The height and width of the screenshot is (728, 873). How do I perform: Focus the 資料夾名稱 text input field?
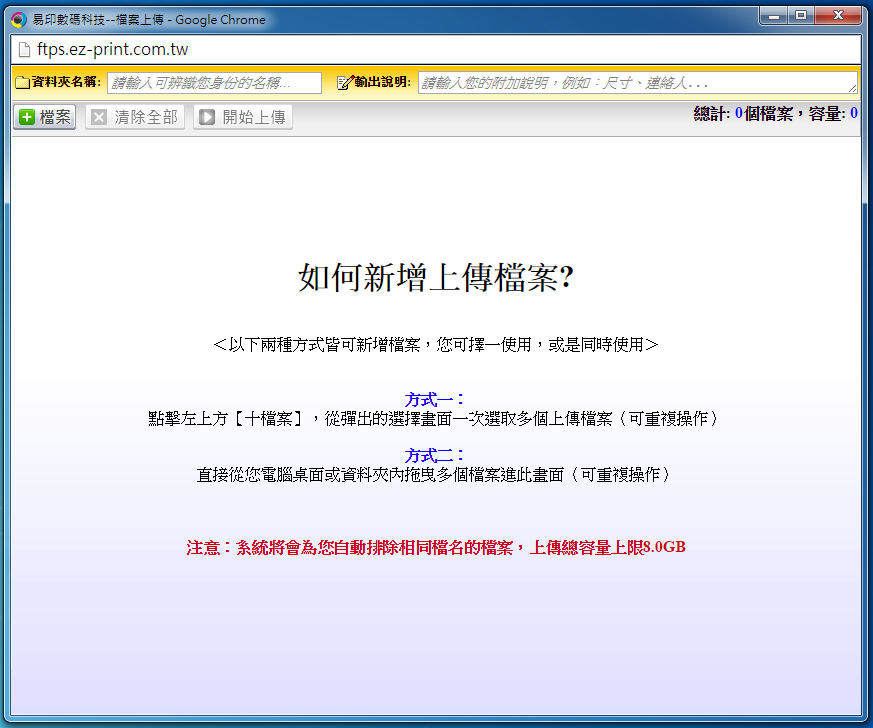coord(214,83)
